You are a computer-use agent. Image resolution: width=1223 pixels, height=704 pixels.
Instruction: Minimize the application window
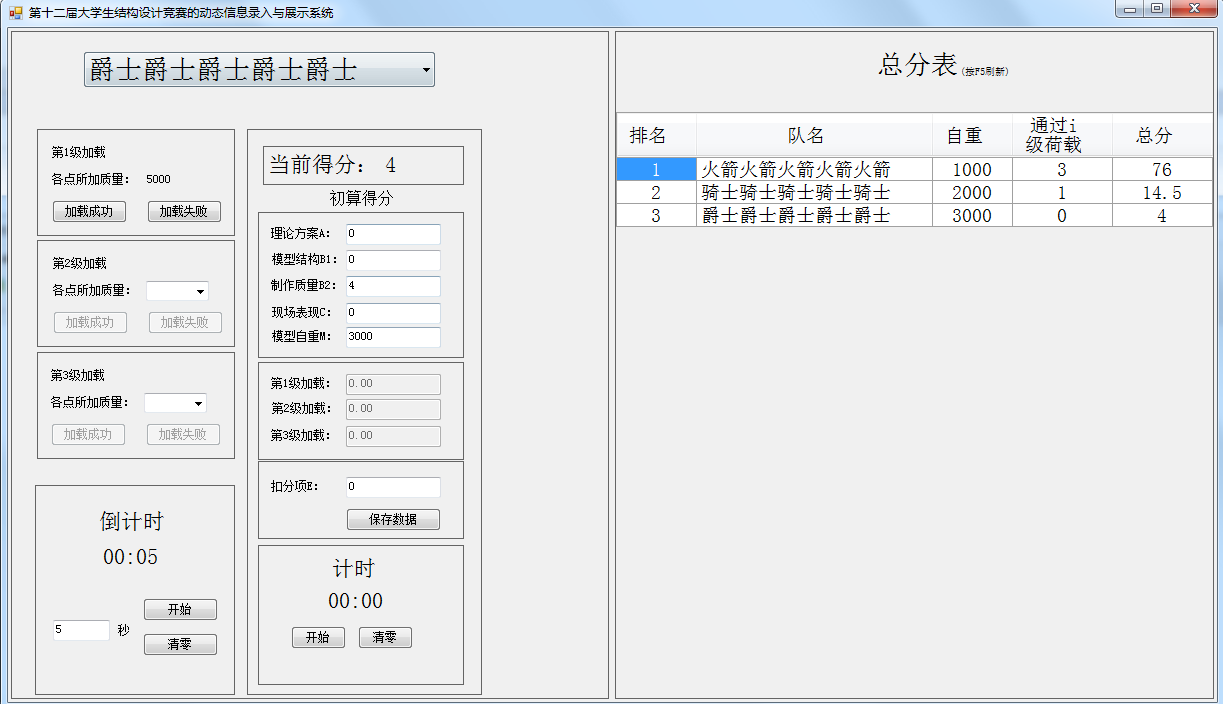tap(1131, 9)
